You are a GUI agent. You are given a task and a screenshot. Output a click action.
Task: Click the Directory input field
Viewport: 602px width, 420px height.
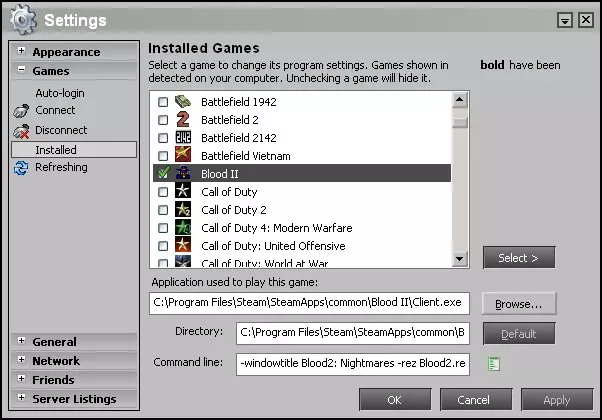[x=353, y=333]
